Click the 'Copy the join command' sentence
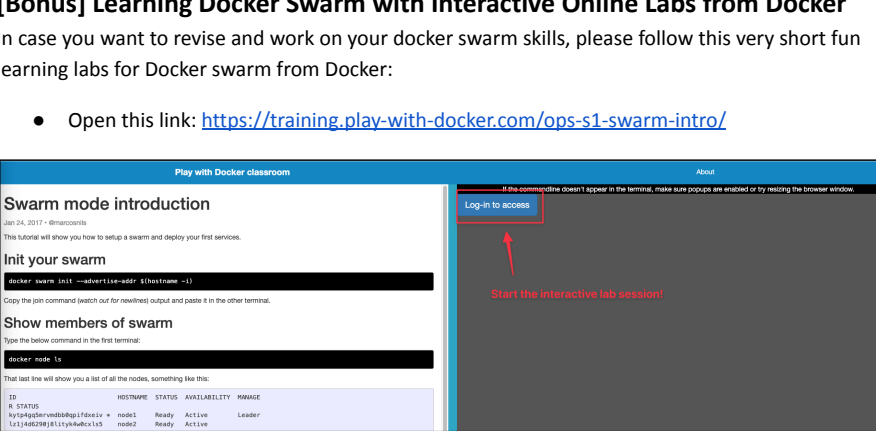876x431 pixels. click(x=137, y=301)
